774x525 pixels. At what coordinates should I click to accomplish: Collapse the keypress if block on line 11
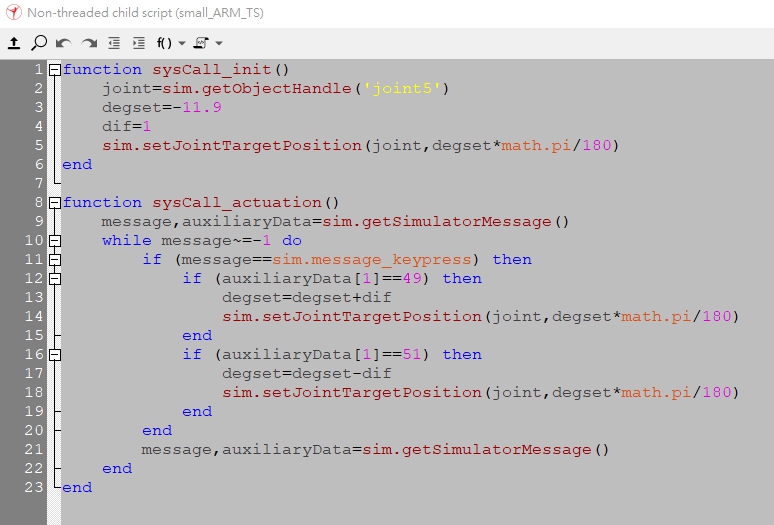click(x=55, y=260)
